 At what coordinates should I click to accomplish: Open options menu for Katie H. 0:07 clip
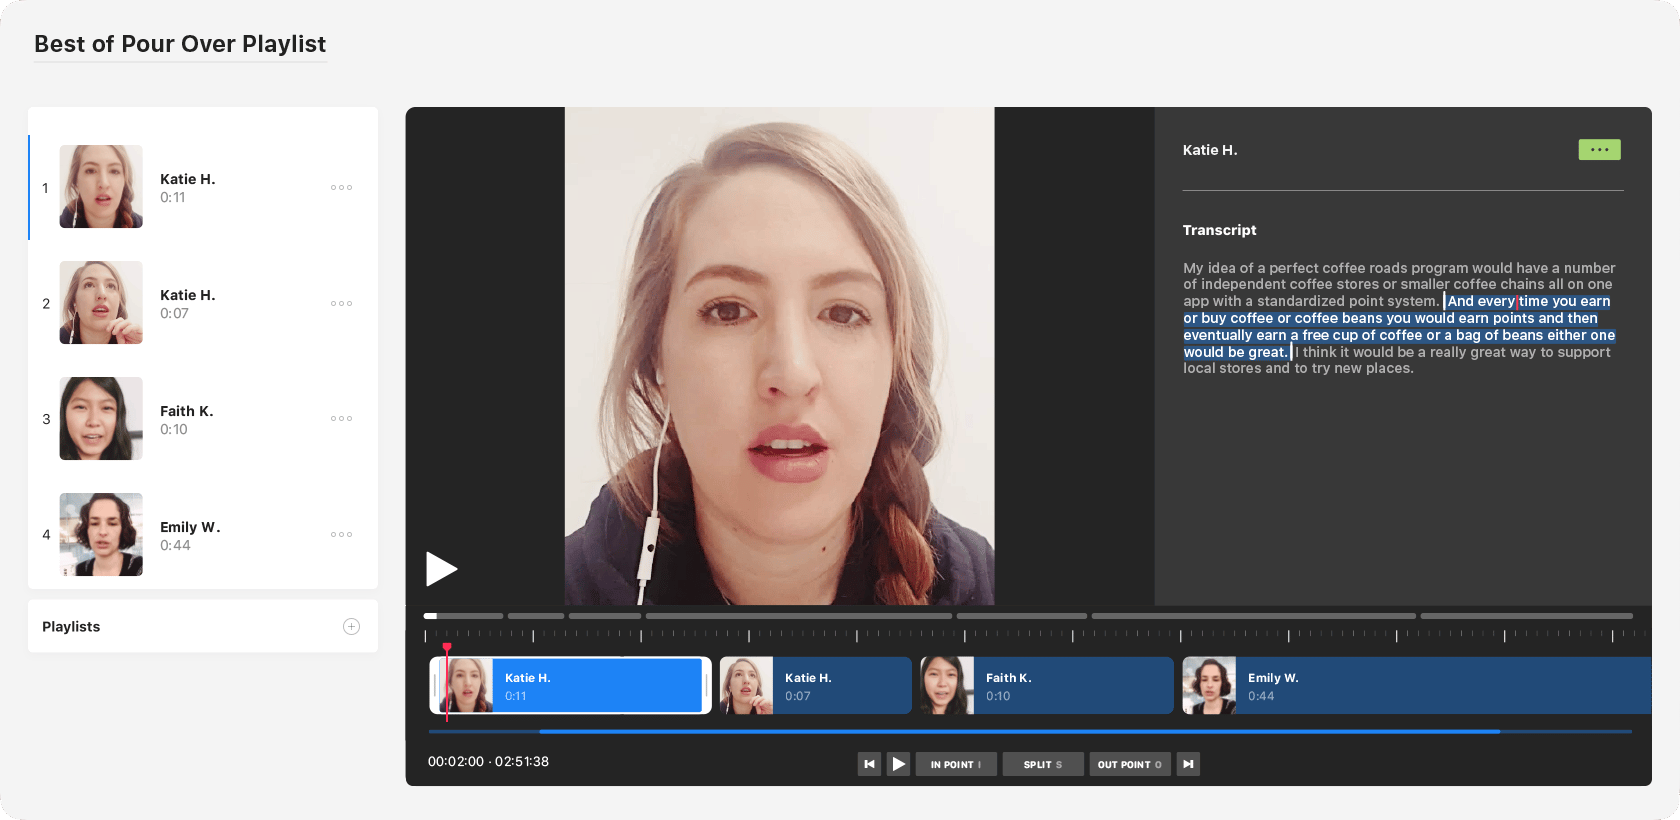click(x=342, y=303)
